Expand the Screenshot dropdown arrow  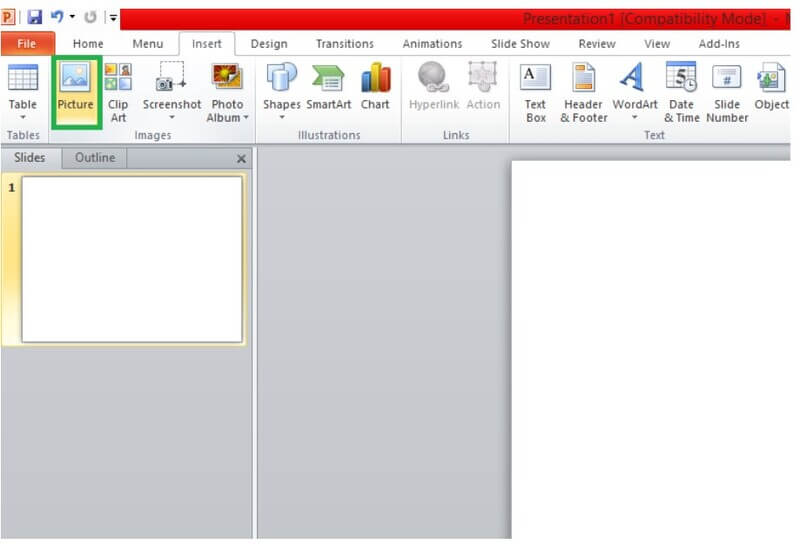pos(172,117)
